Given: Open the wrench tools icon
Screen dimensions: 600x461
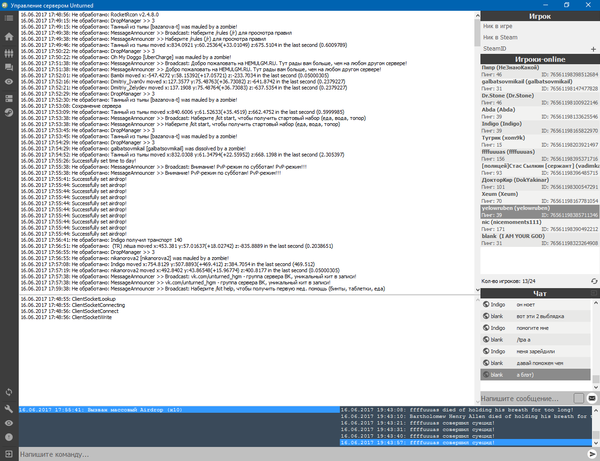Looking at the screenshot, I should [8, 408].
